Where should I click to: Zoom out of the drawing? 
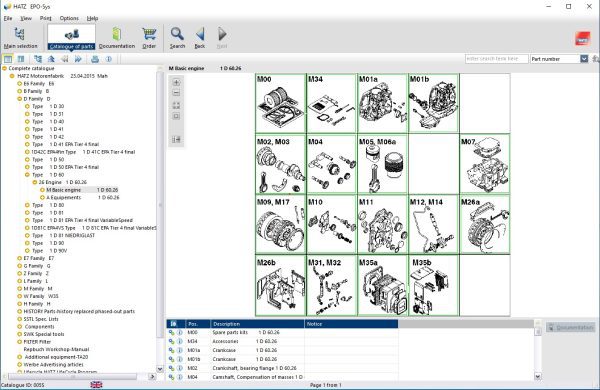tap(176, 93)
